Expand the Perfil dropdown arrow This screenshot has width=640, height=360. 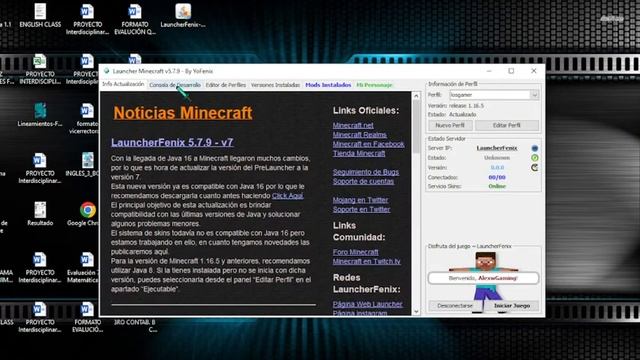[535, 95]
